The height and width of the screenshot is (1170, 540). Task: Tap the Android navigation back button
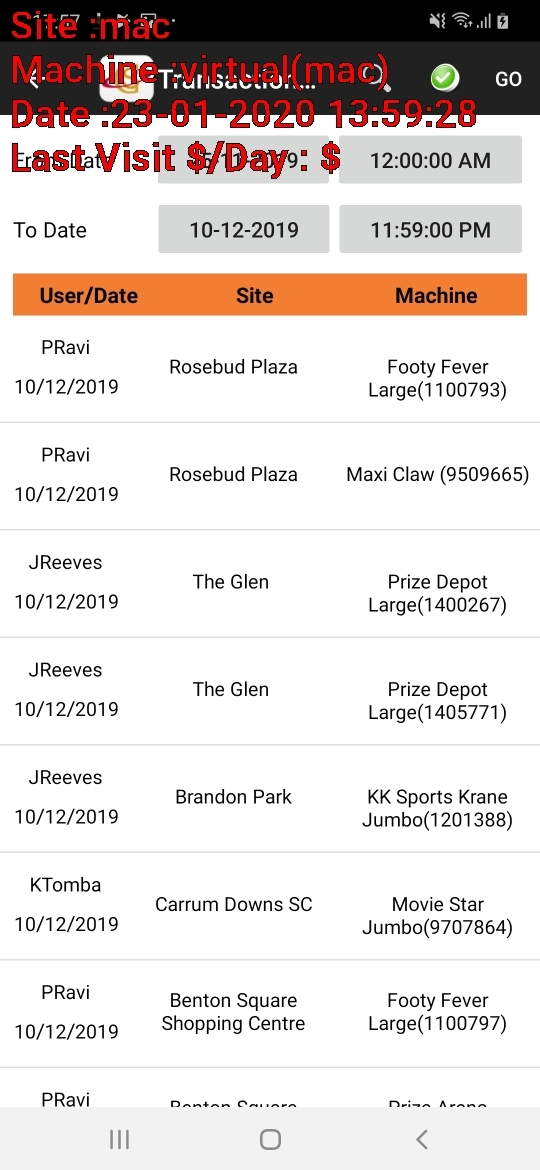click(421, 1139)
